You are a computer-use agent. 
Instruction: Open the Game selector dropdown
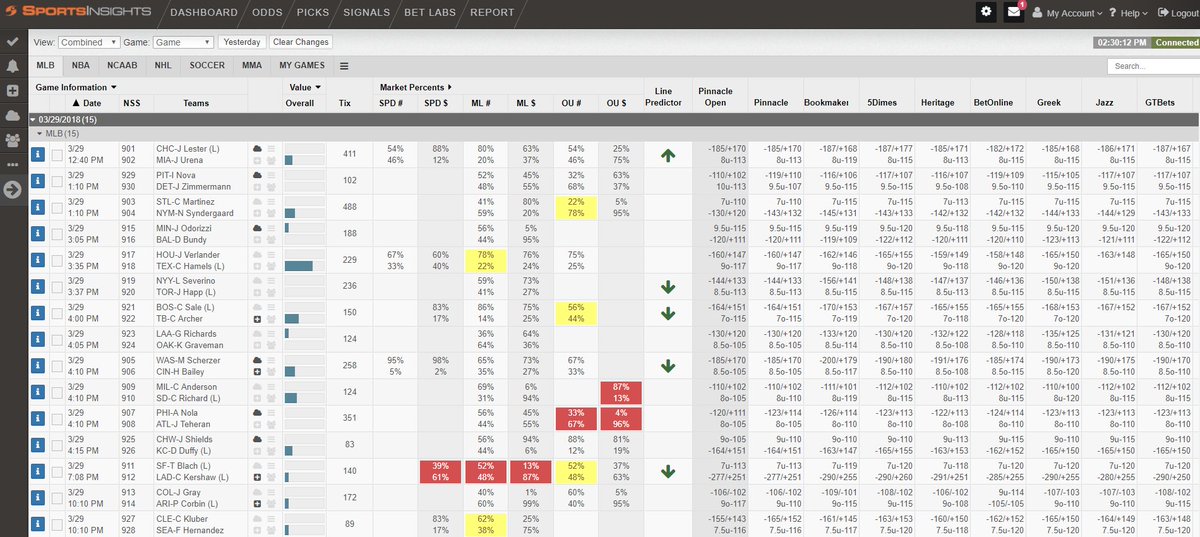pyautogui.click(x=183, y=42)
